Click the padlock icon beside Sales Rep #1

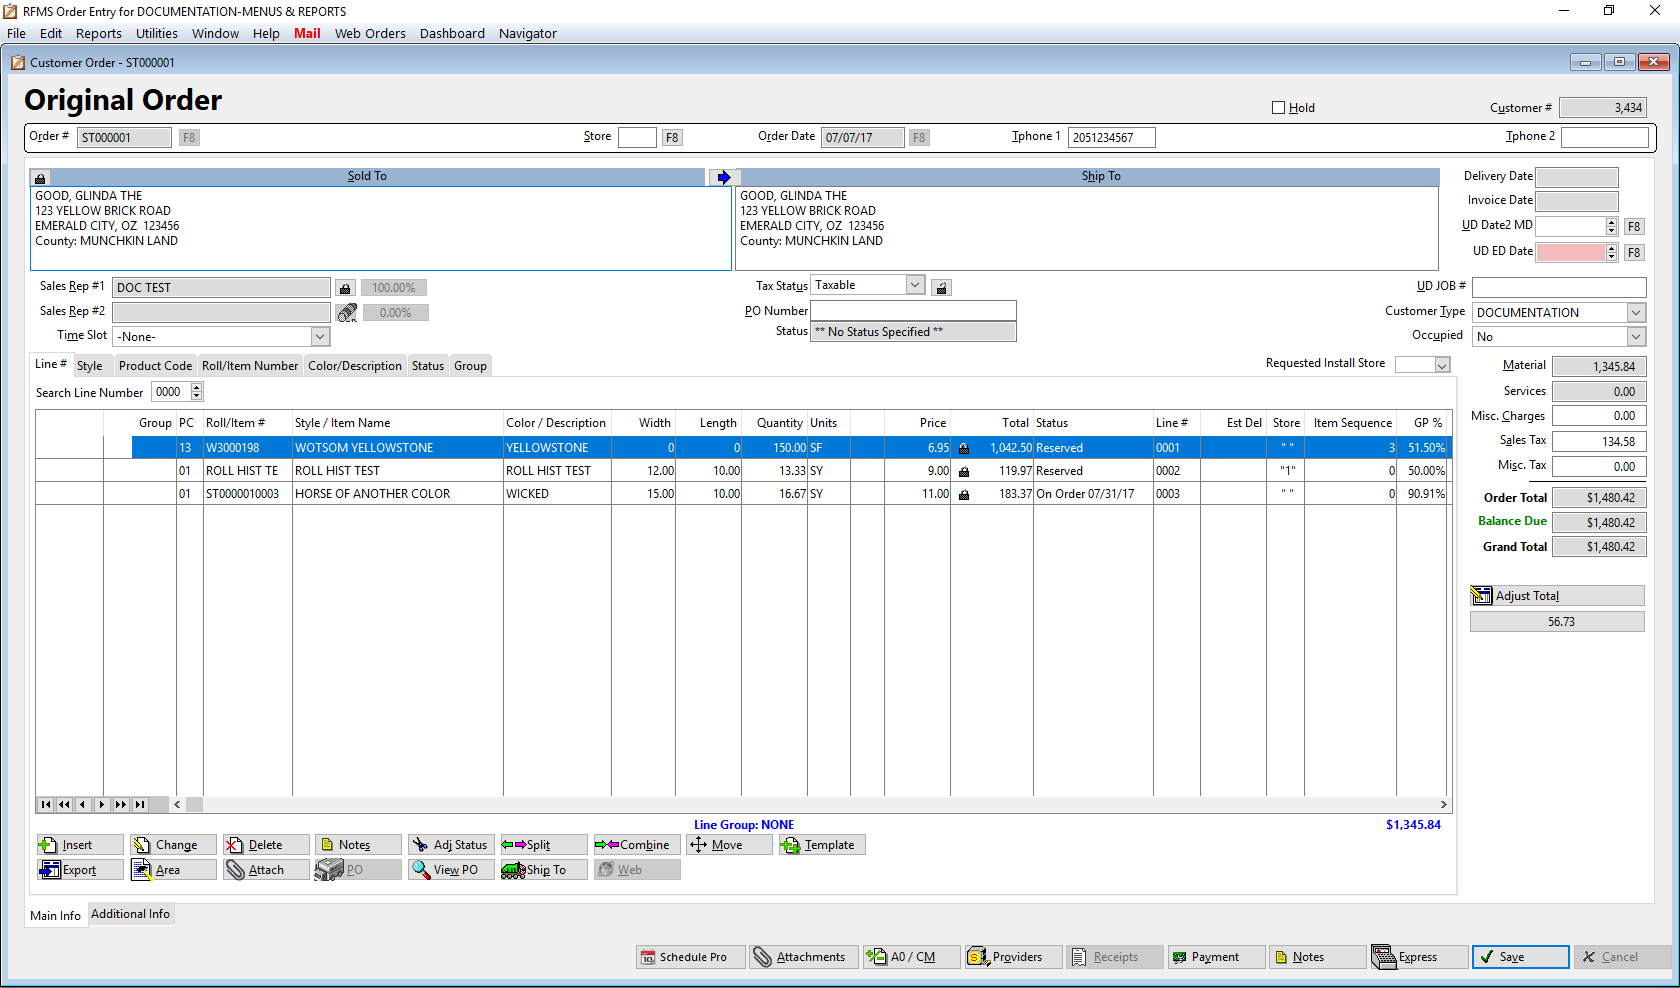345,287
